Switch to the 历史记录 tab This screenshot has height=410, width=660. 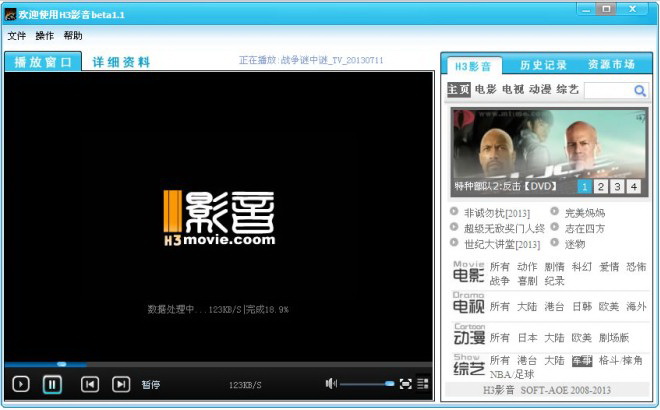(543, 65)
